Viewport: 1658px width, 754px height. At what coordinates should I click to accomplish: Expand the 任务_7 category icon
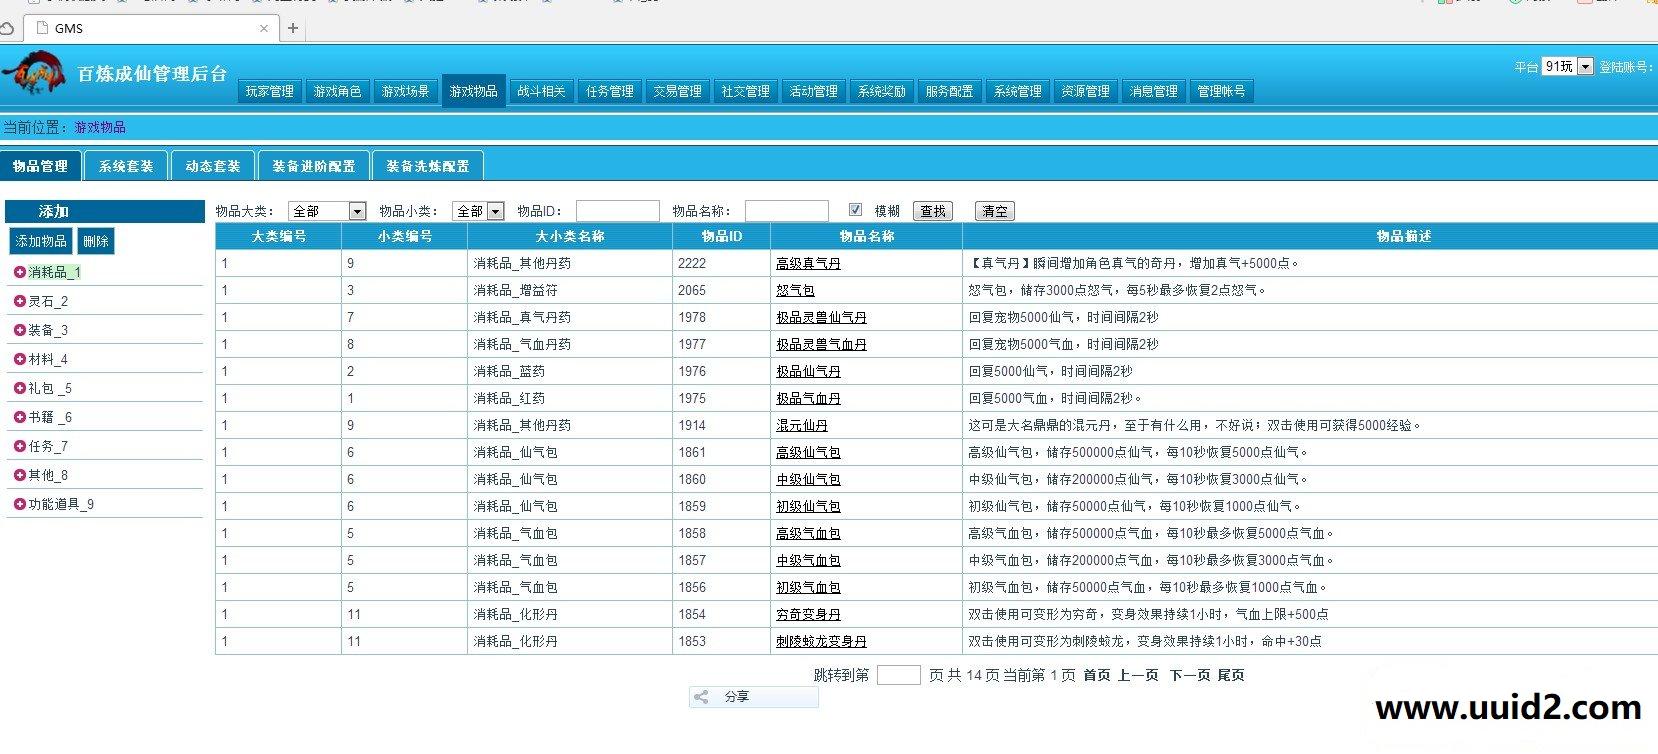pyautogui.click(x=19, y=446)
